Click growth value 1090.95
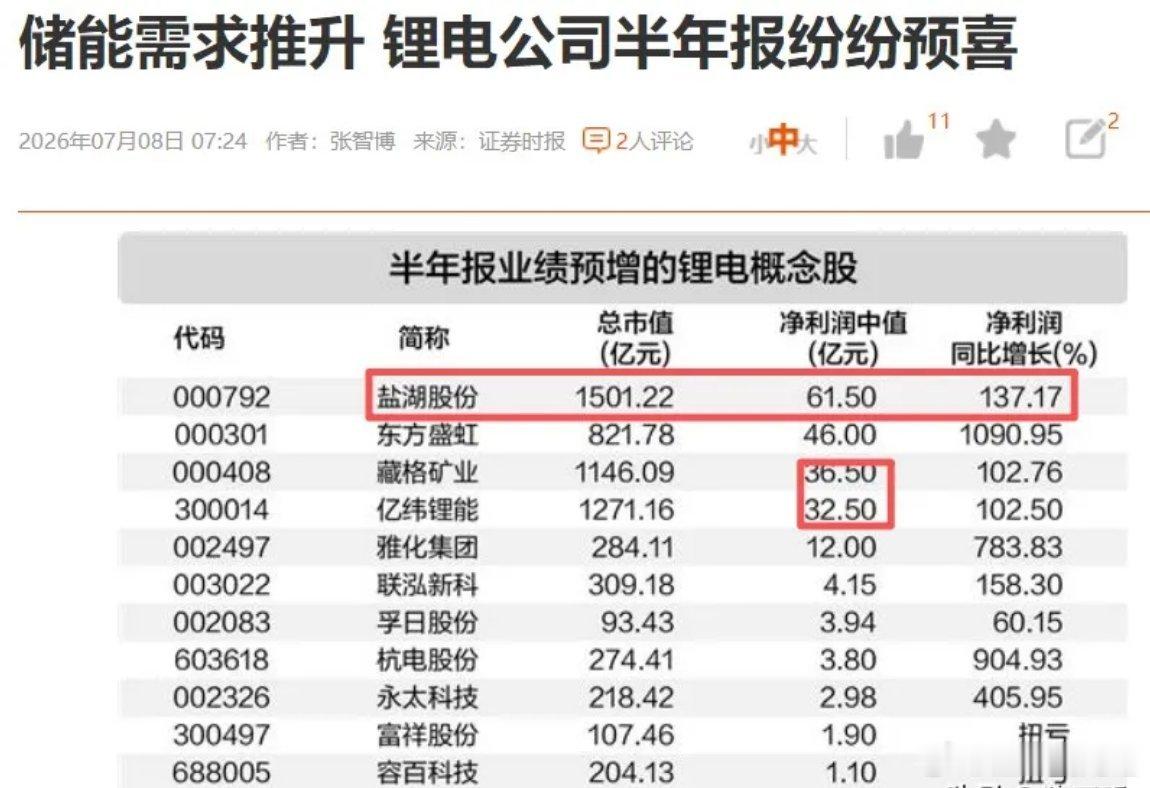The width and height of the screenshot is (1150, 788). coord(1011,435)
